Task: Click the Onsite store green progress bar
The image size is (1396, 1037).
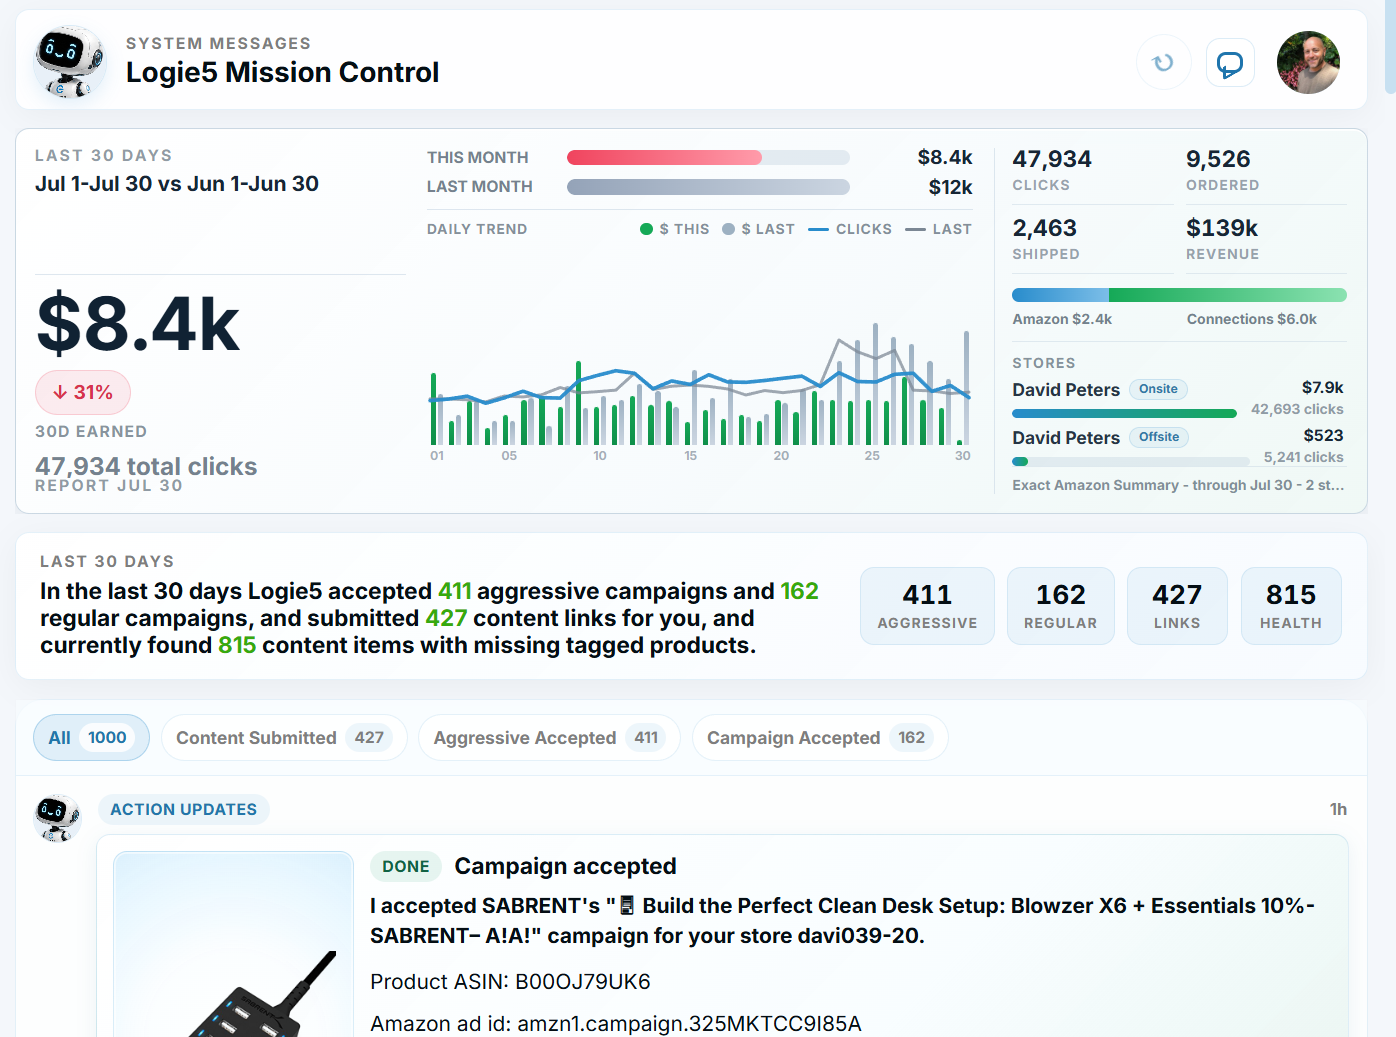Action: pos(1124,413)
